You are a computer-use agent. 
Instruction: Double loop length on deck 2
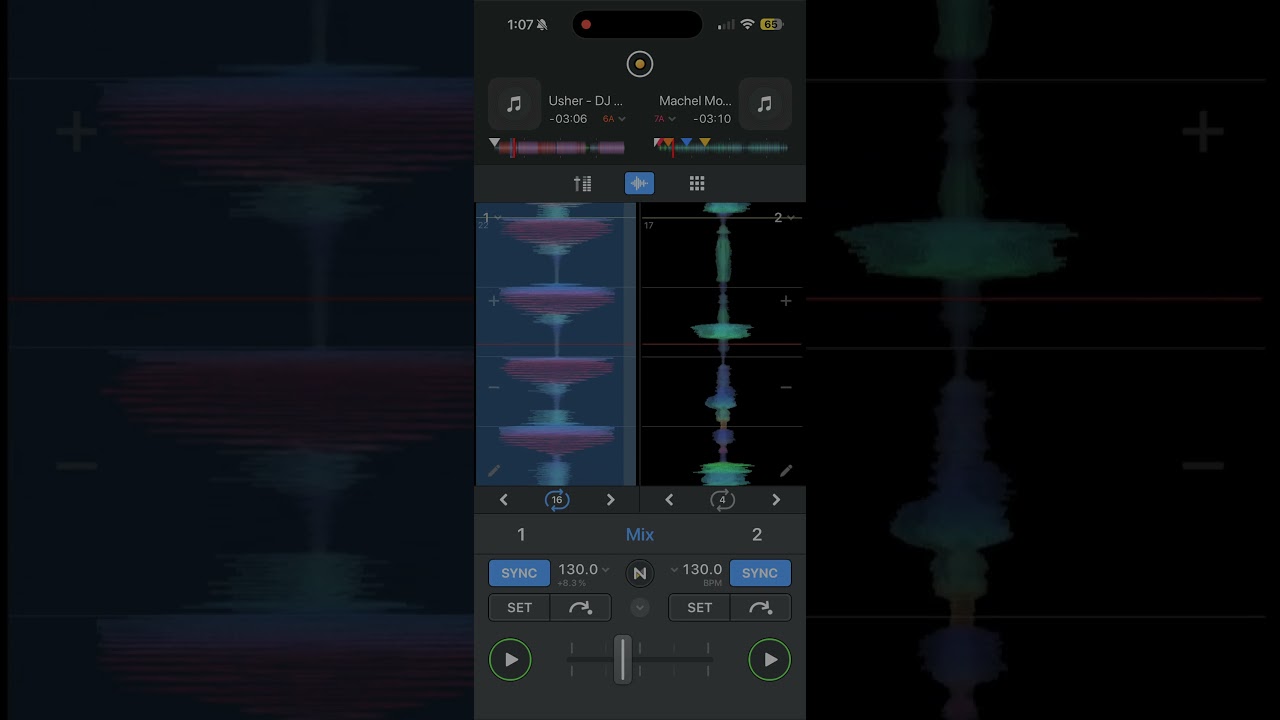point(776,500)
